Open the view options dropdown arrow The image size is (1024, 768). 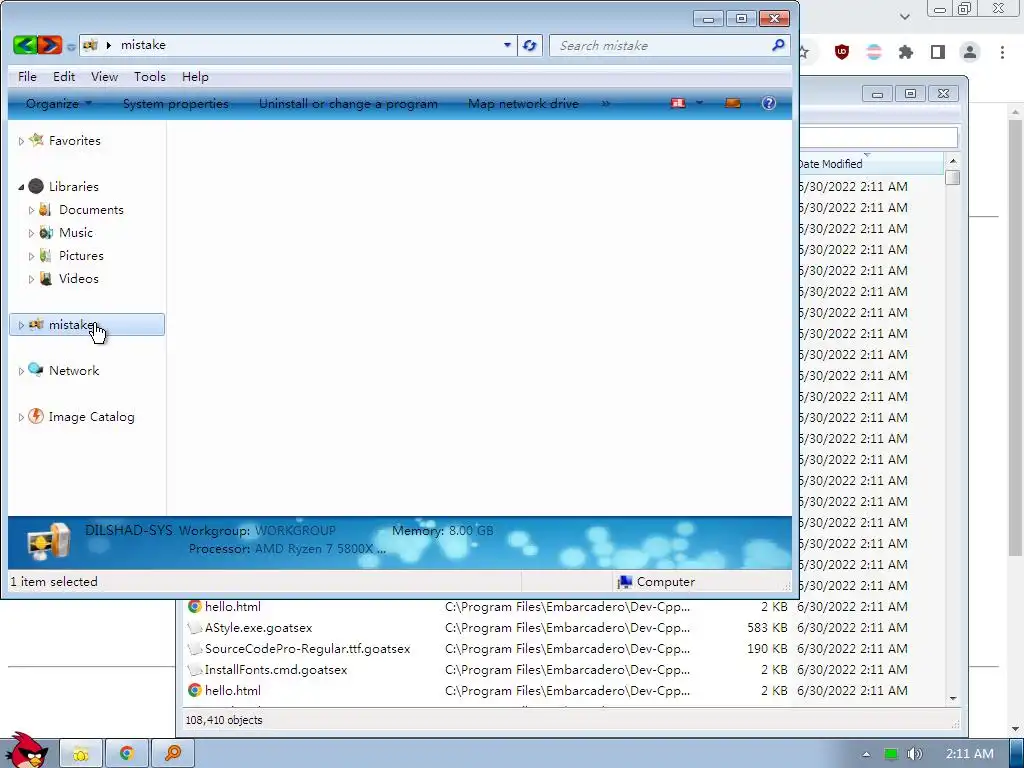tap(699, 103)
